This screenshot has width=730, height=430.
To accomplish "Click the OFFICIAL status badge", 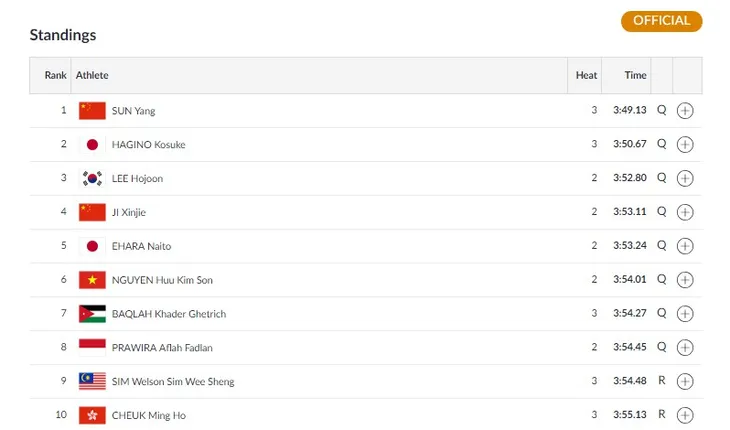I will click(662, 21).
